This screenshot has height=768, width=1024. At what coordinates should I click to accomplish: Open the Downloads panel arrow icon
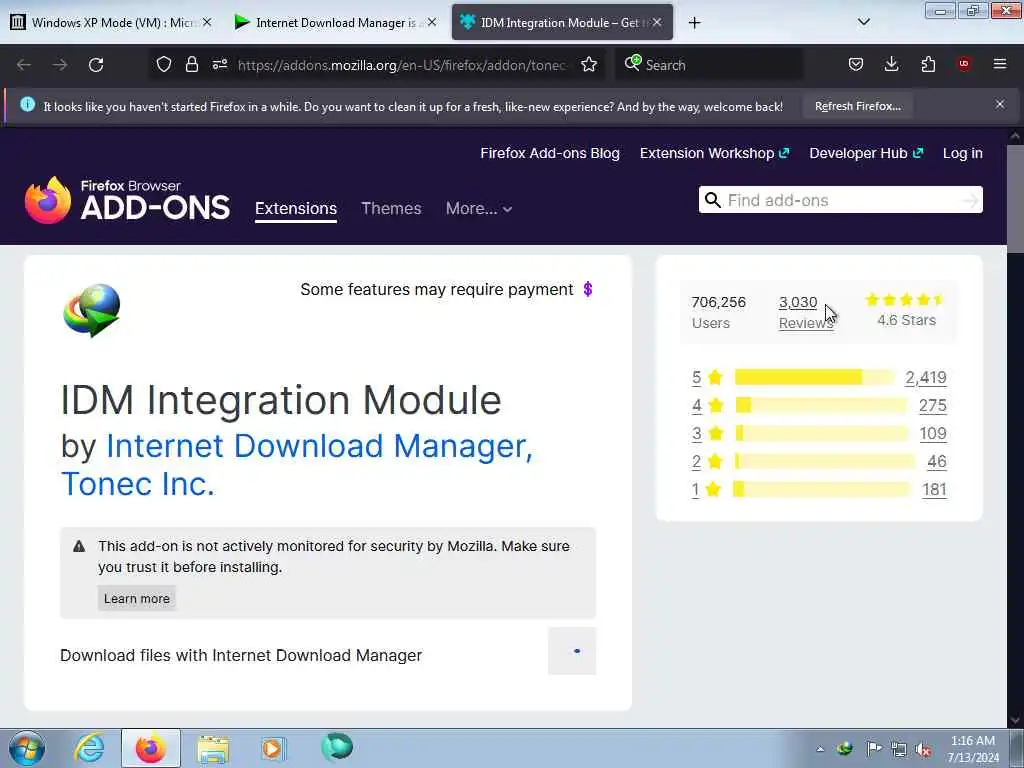[891, 65]
